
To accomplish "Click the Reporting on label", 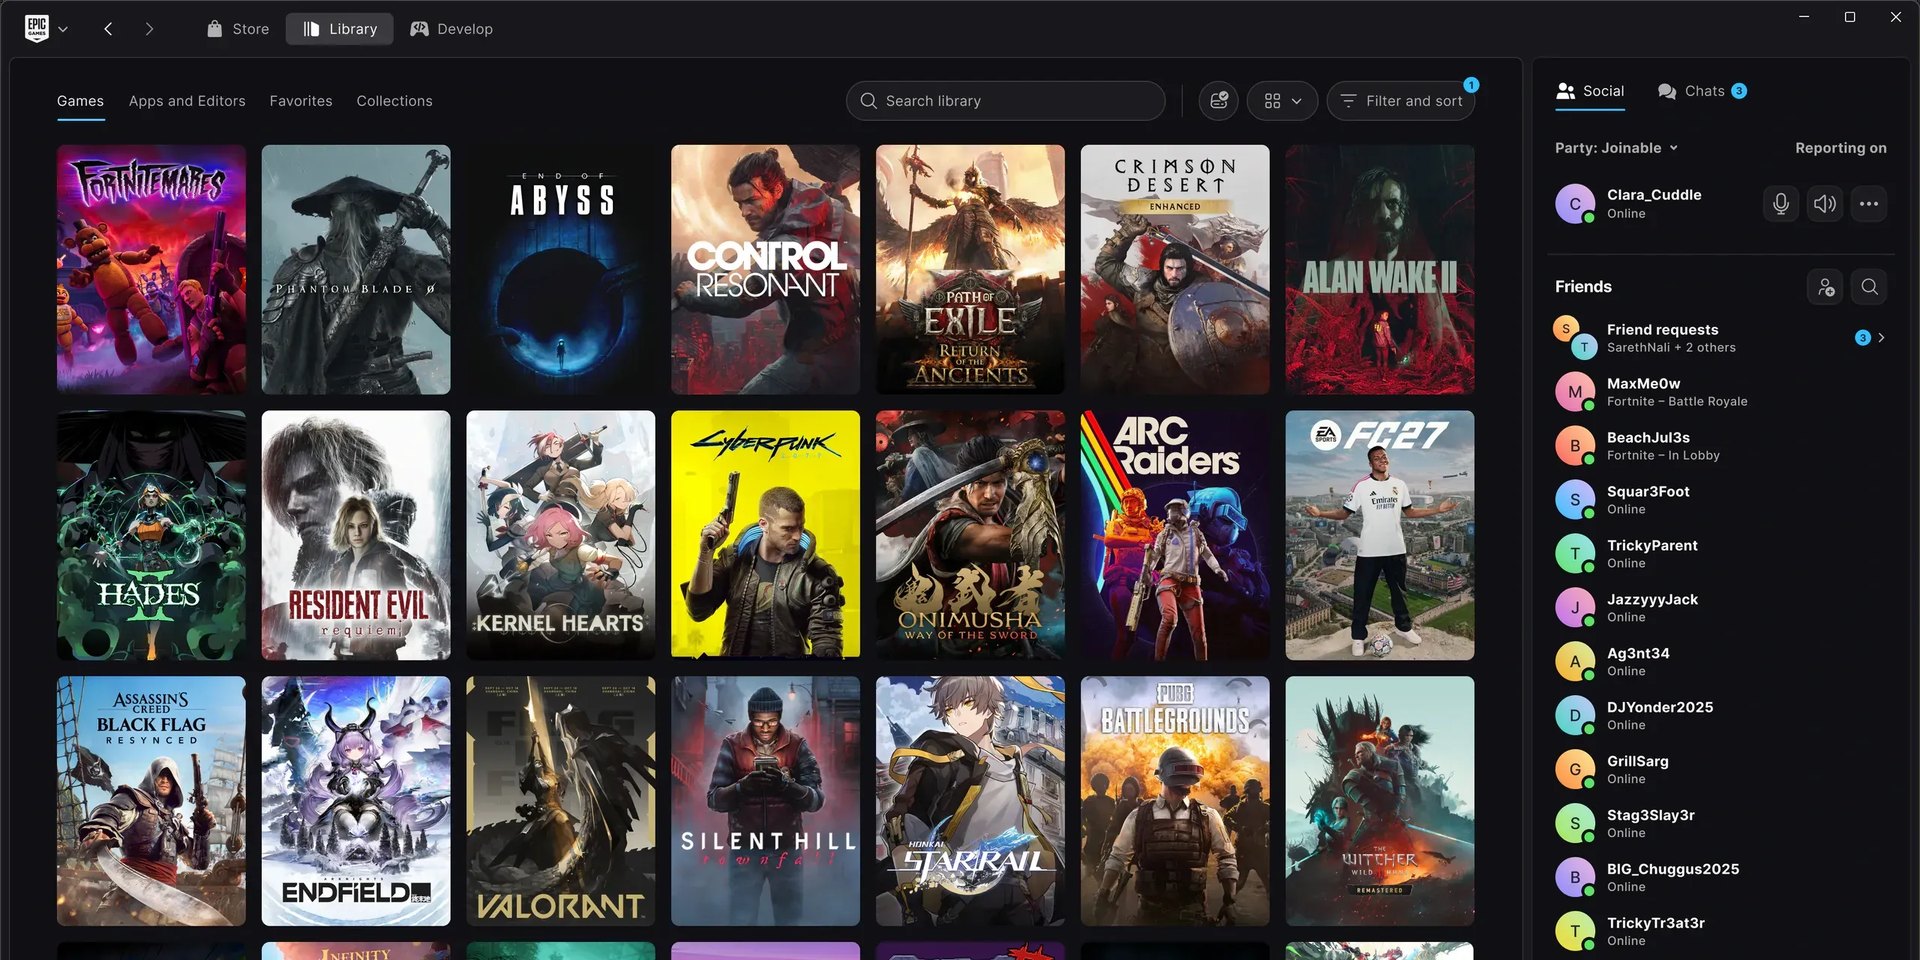I will click(x=1841, y=148).
